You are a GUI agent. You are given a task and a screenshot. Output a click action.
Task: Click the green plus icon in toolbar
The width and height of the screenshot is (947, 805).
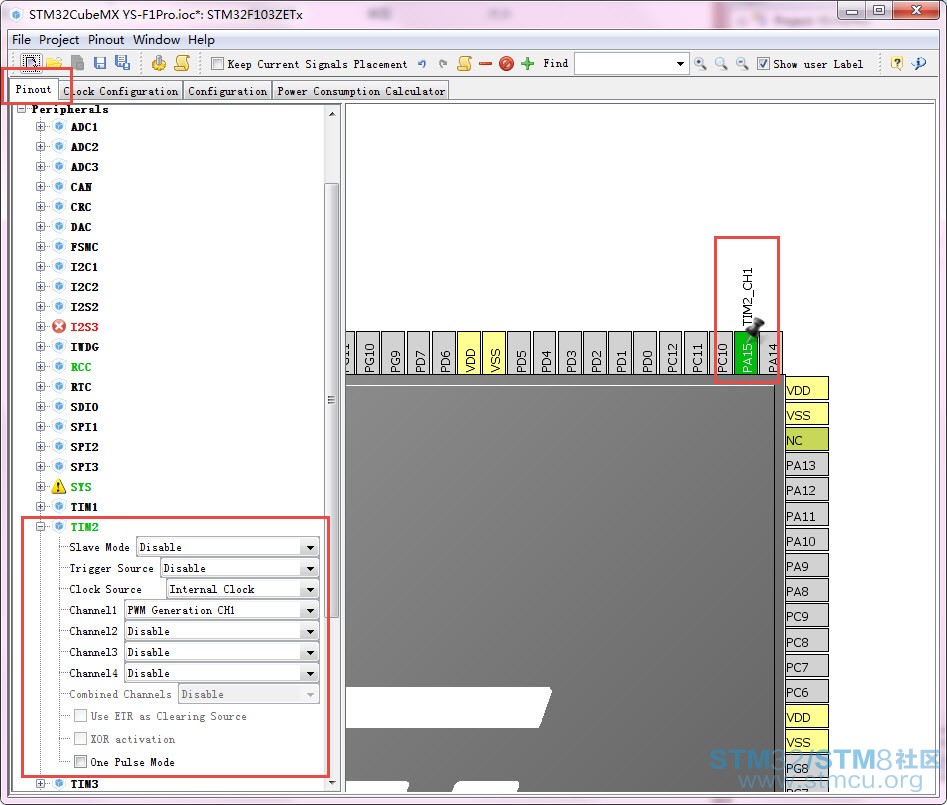[x=527, y=63]
